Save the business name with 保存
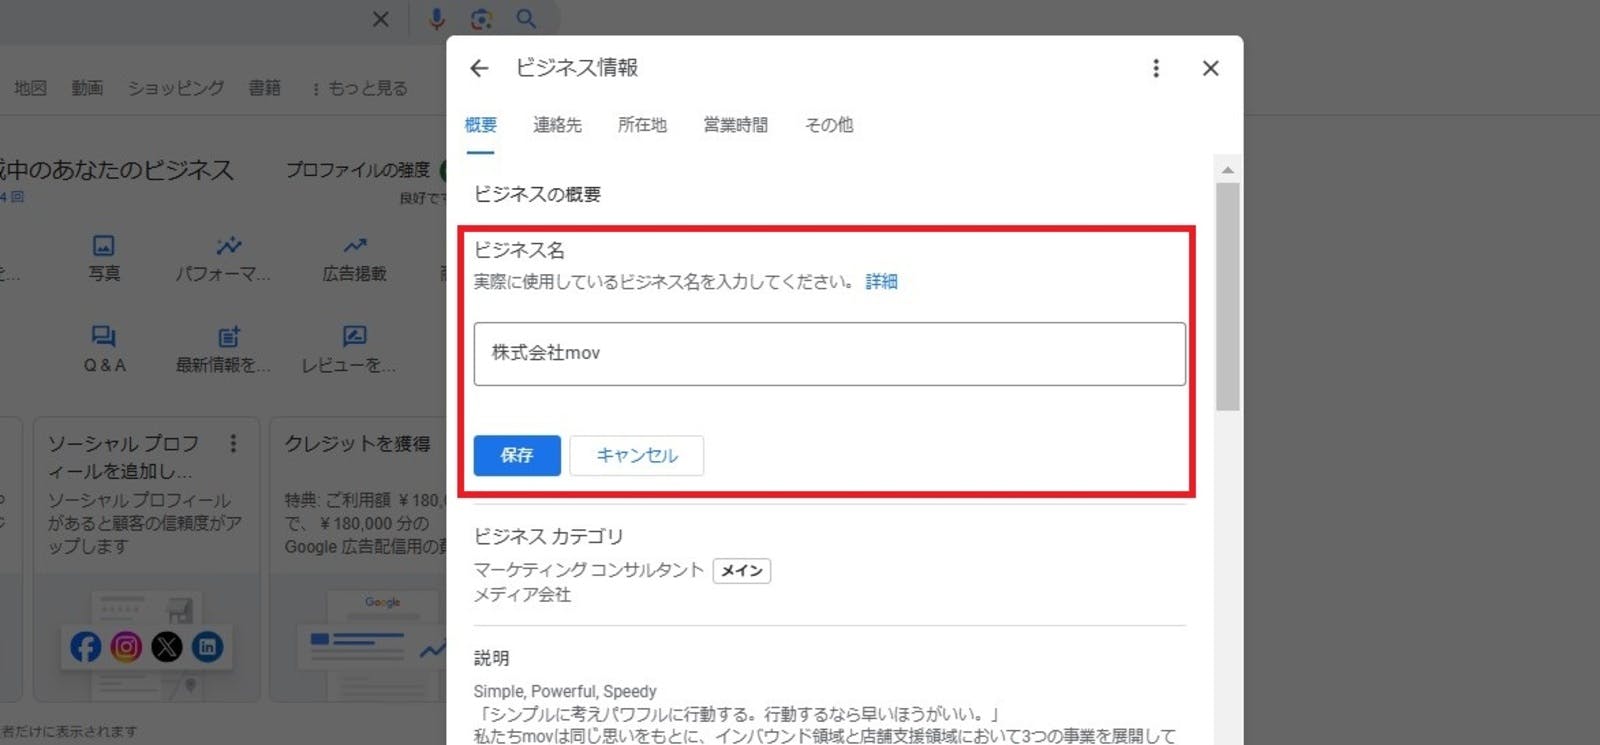The height and width of the screenshot is (745, 1600). (x=517, y=455)
